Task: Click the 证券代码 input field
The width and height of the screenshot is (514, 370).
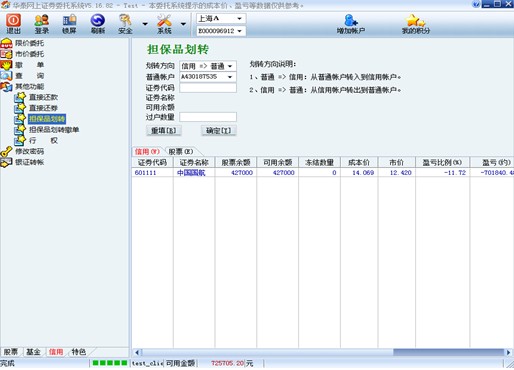Action: (x=208, y=88)
